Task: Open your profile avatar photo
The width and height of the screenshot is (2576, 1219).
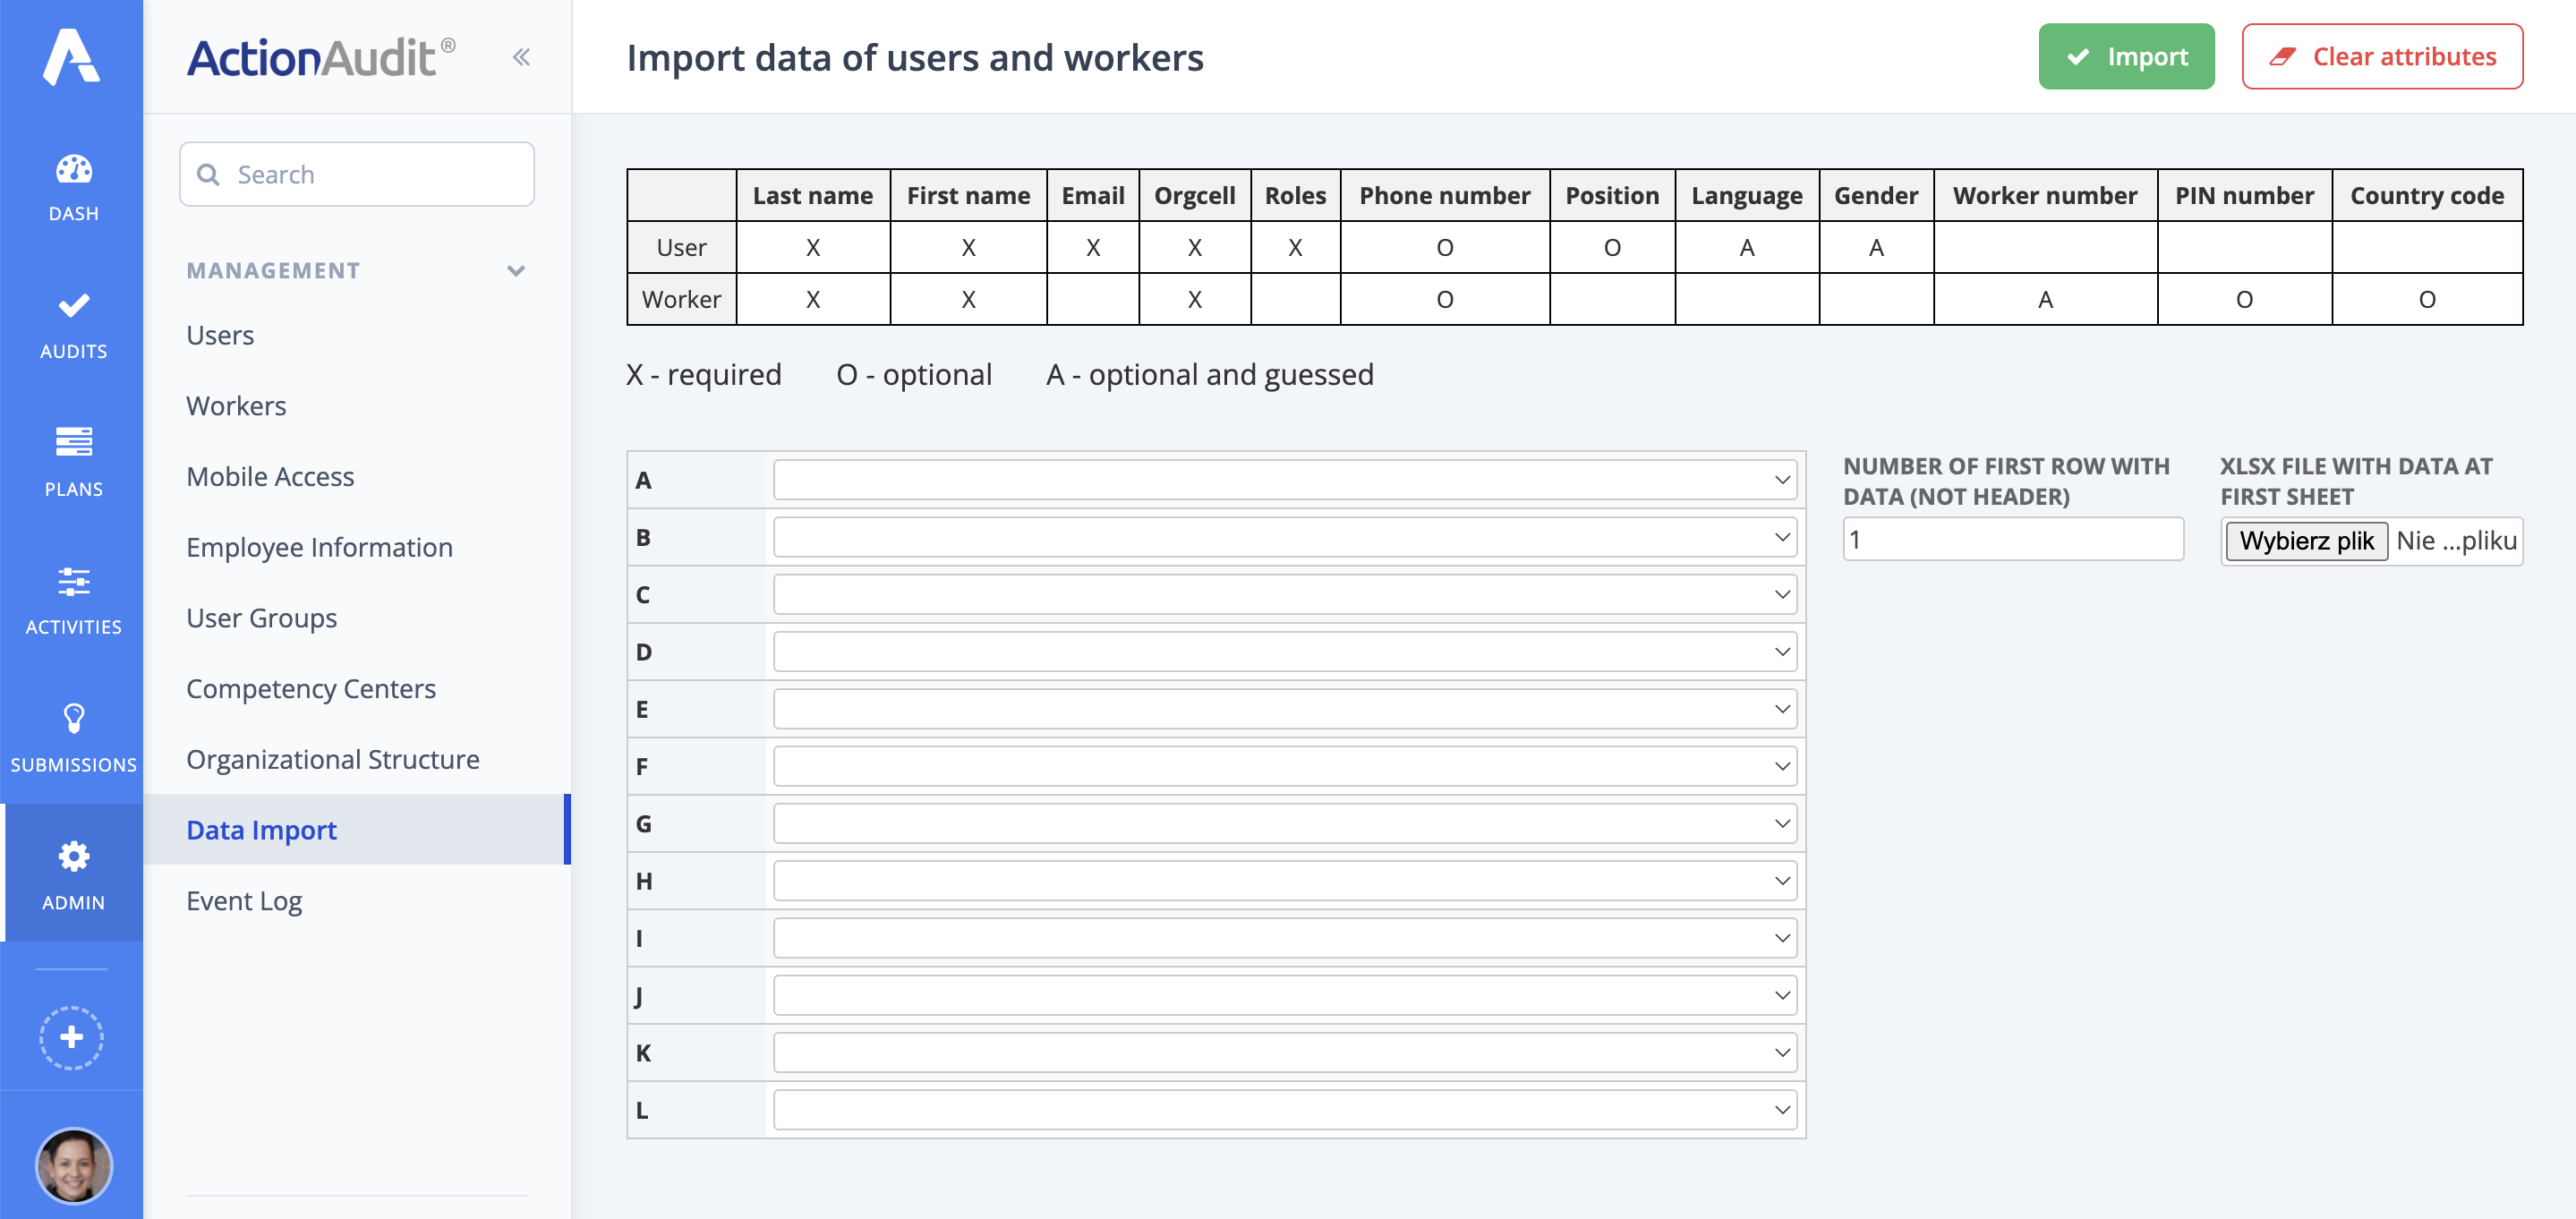Action: click(x=72, y=1166)
